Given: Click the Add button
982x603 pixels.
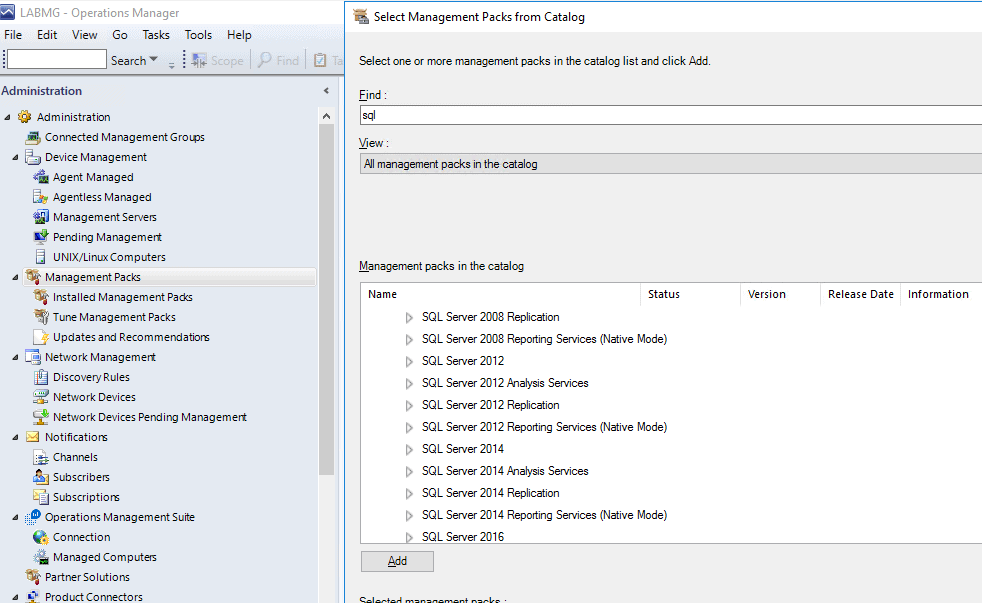Looking at the screenshot, I should click(x=397, y=561).
